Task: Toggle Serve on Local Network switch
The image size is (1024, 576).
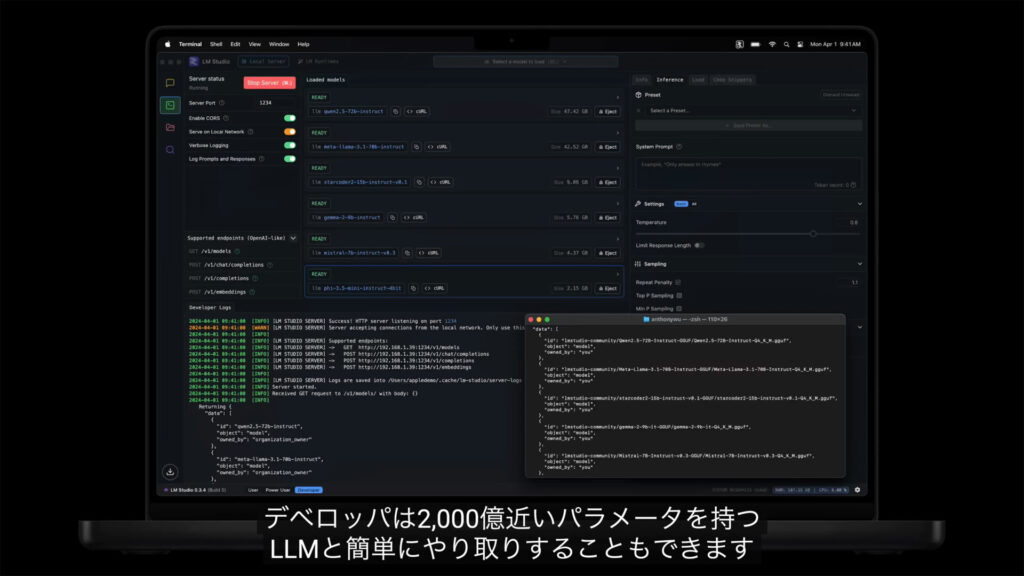Action: (x=289, y=132)
